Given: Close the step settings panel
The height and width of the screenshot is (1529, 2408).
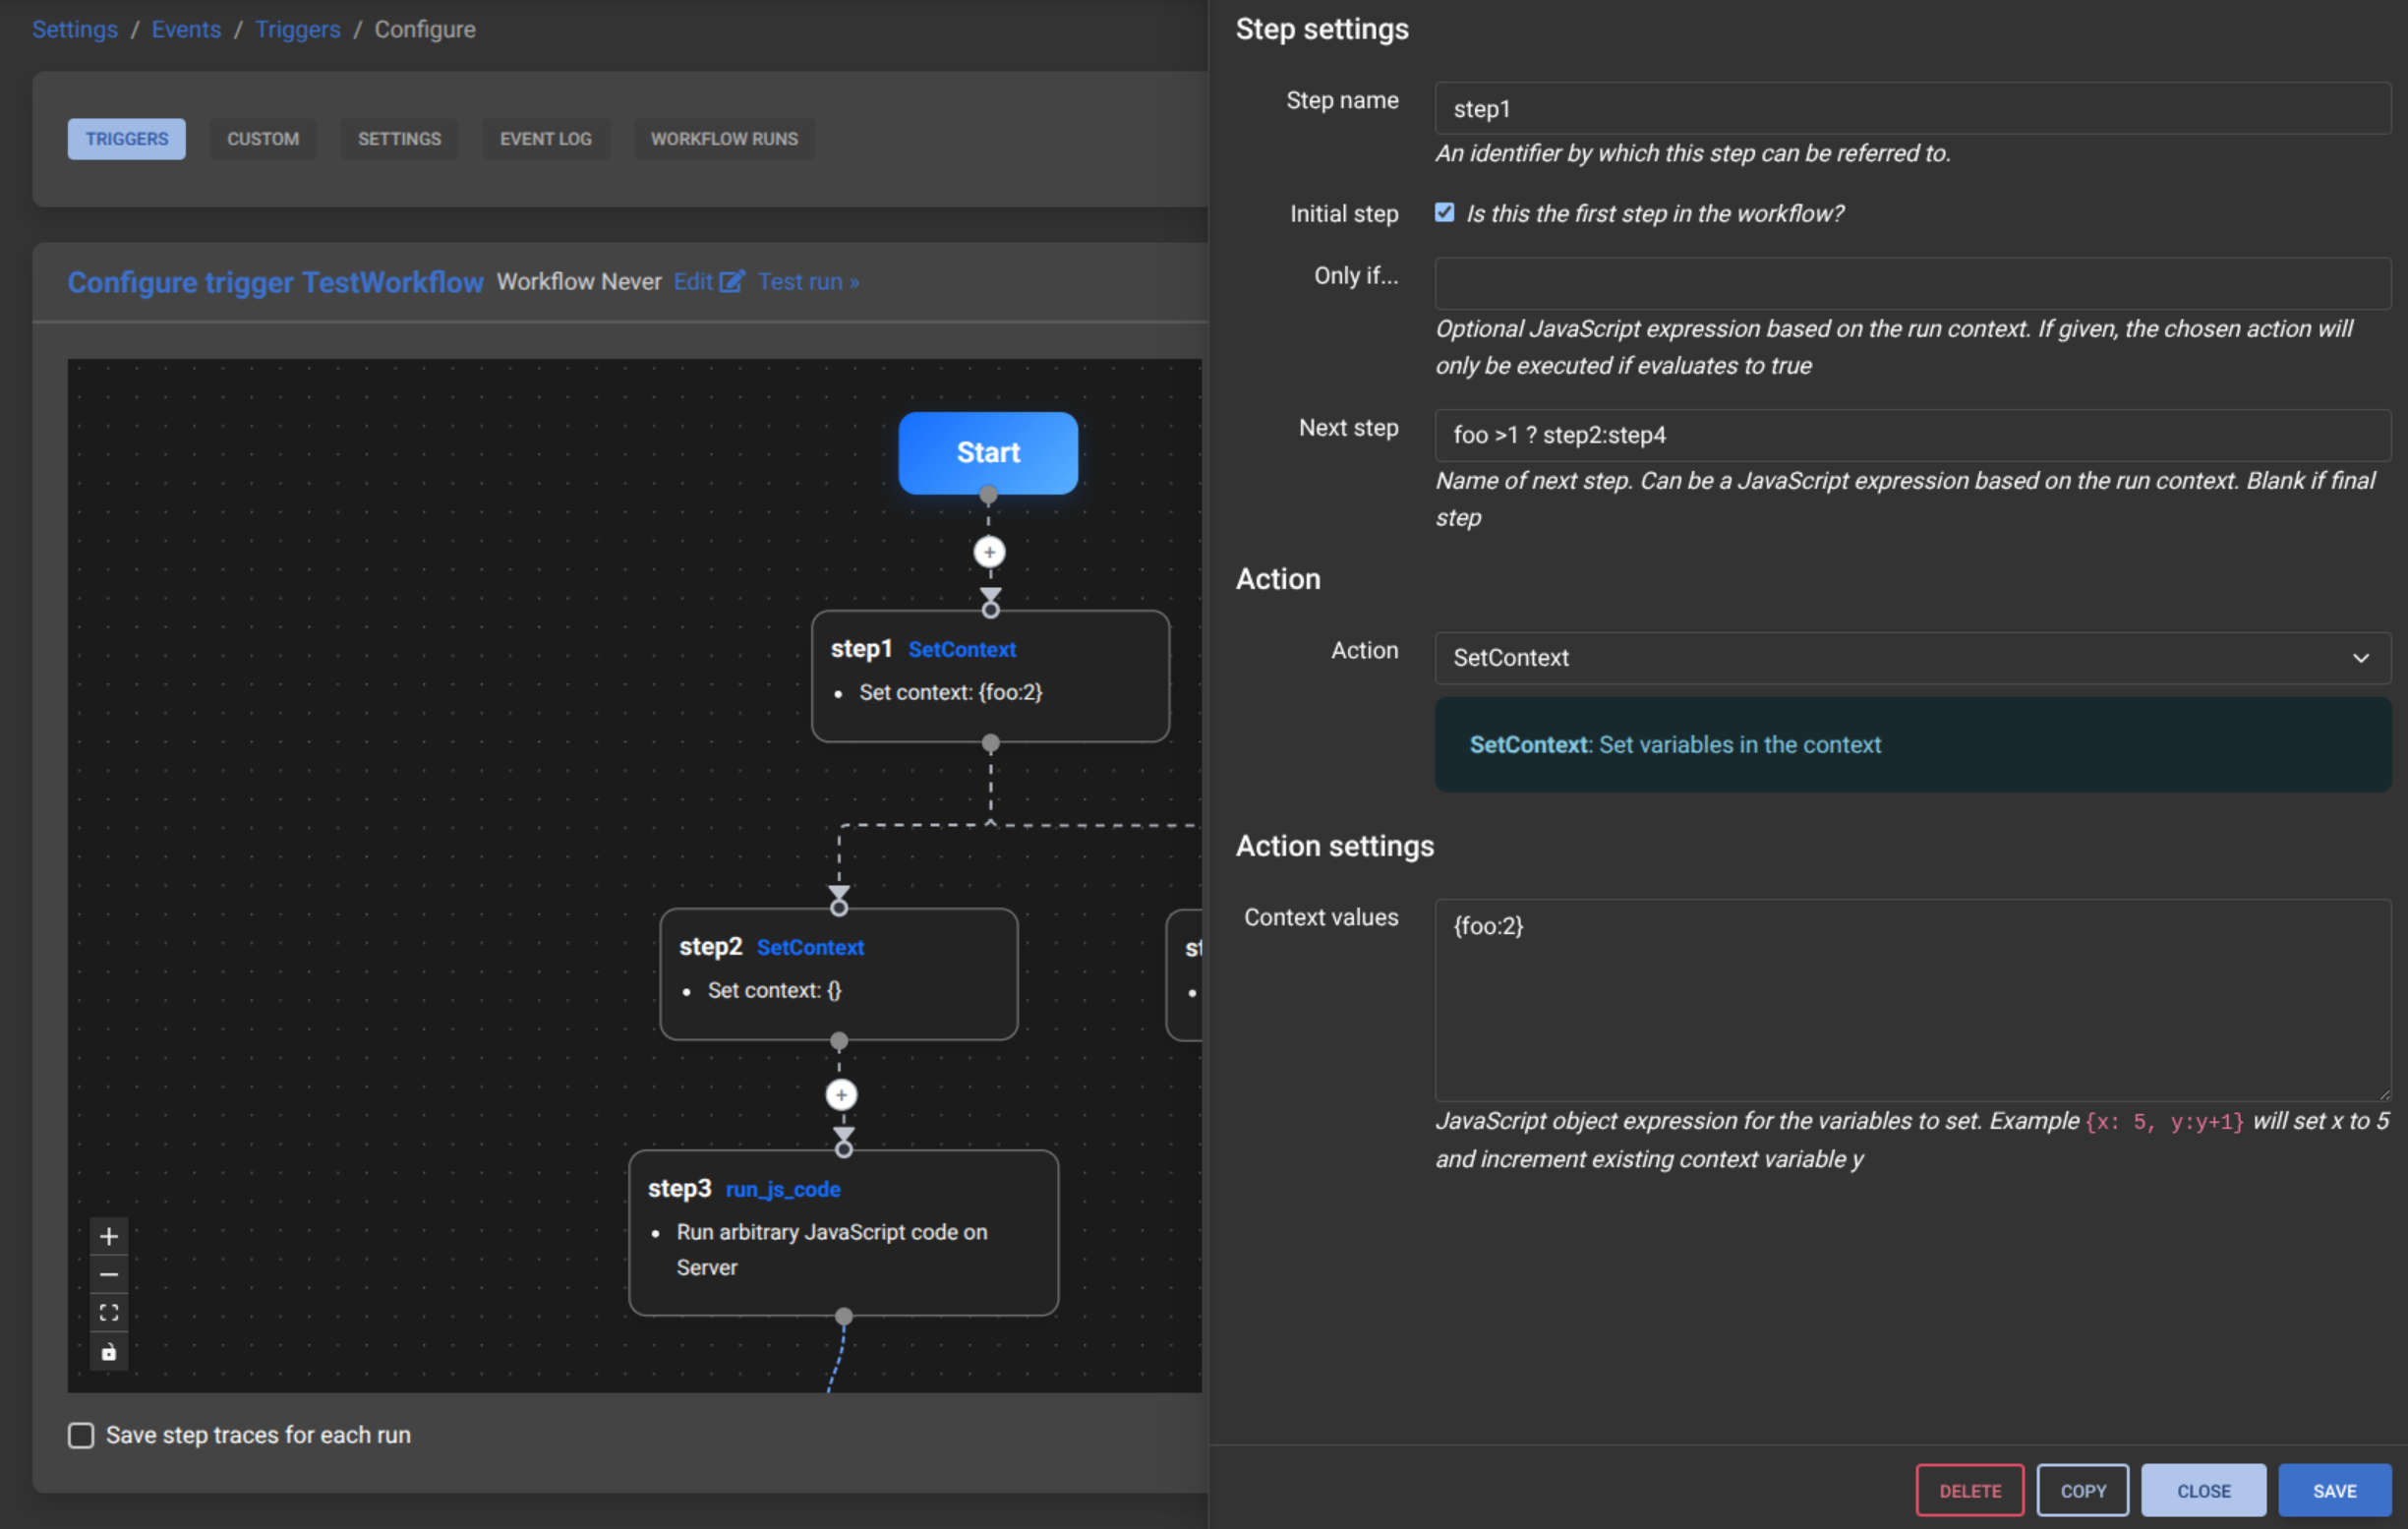Looking at the screenshot, I should [2203, 1490].
